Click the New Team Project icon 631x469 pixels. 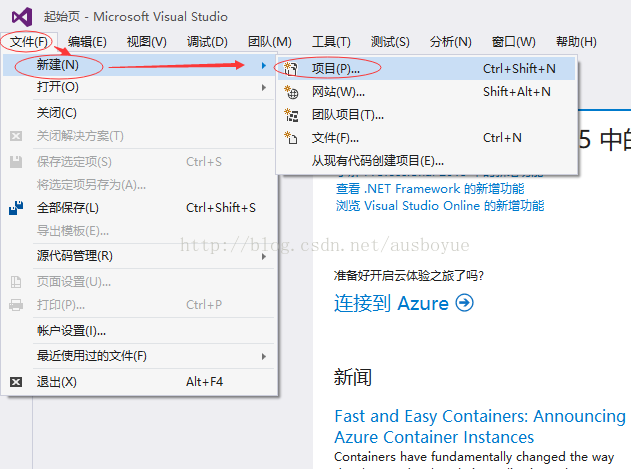click(291, 115)
